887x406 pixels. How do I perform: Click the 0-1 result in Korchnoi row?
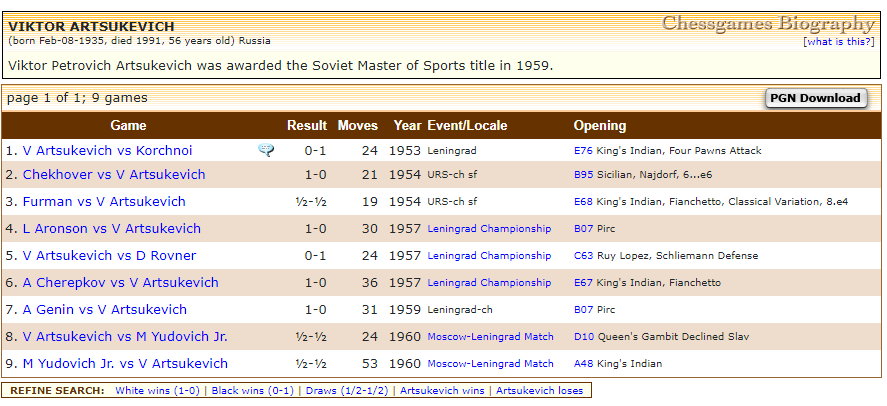coord(316,150)
